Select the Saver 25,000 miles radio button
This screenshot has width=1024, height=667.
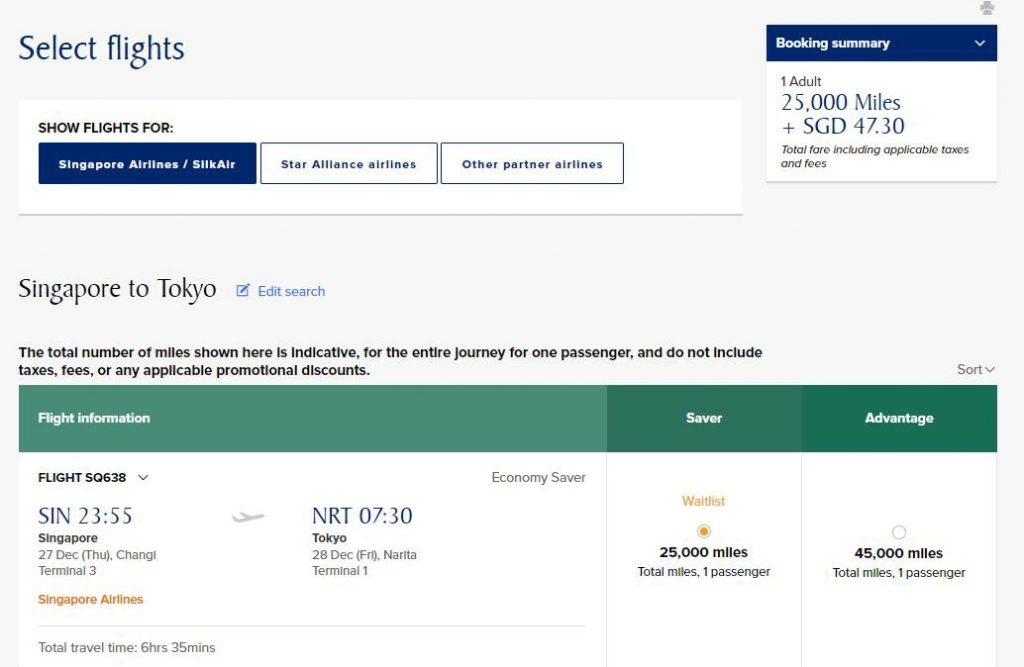pyautogui.click(x=704, y=531)
